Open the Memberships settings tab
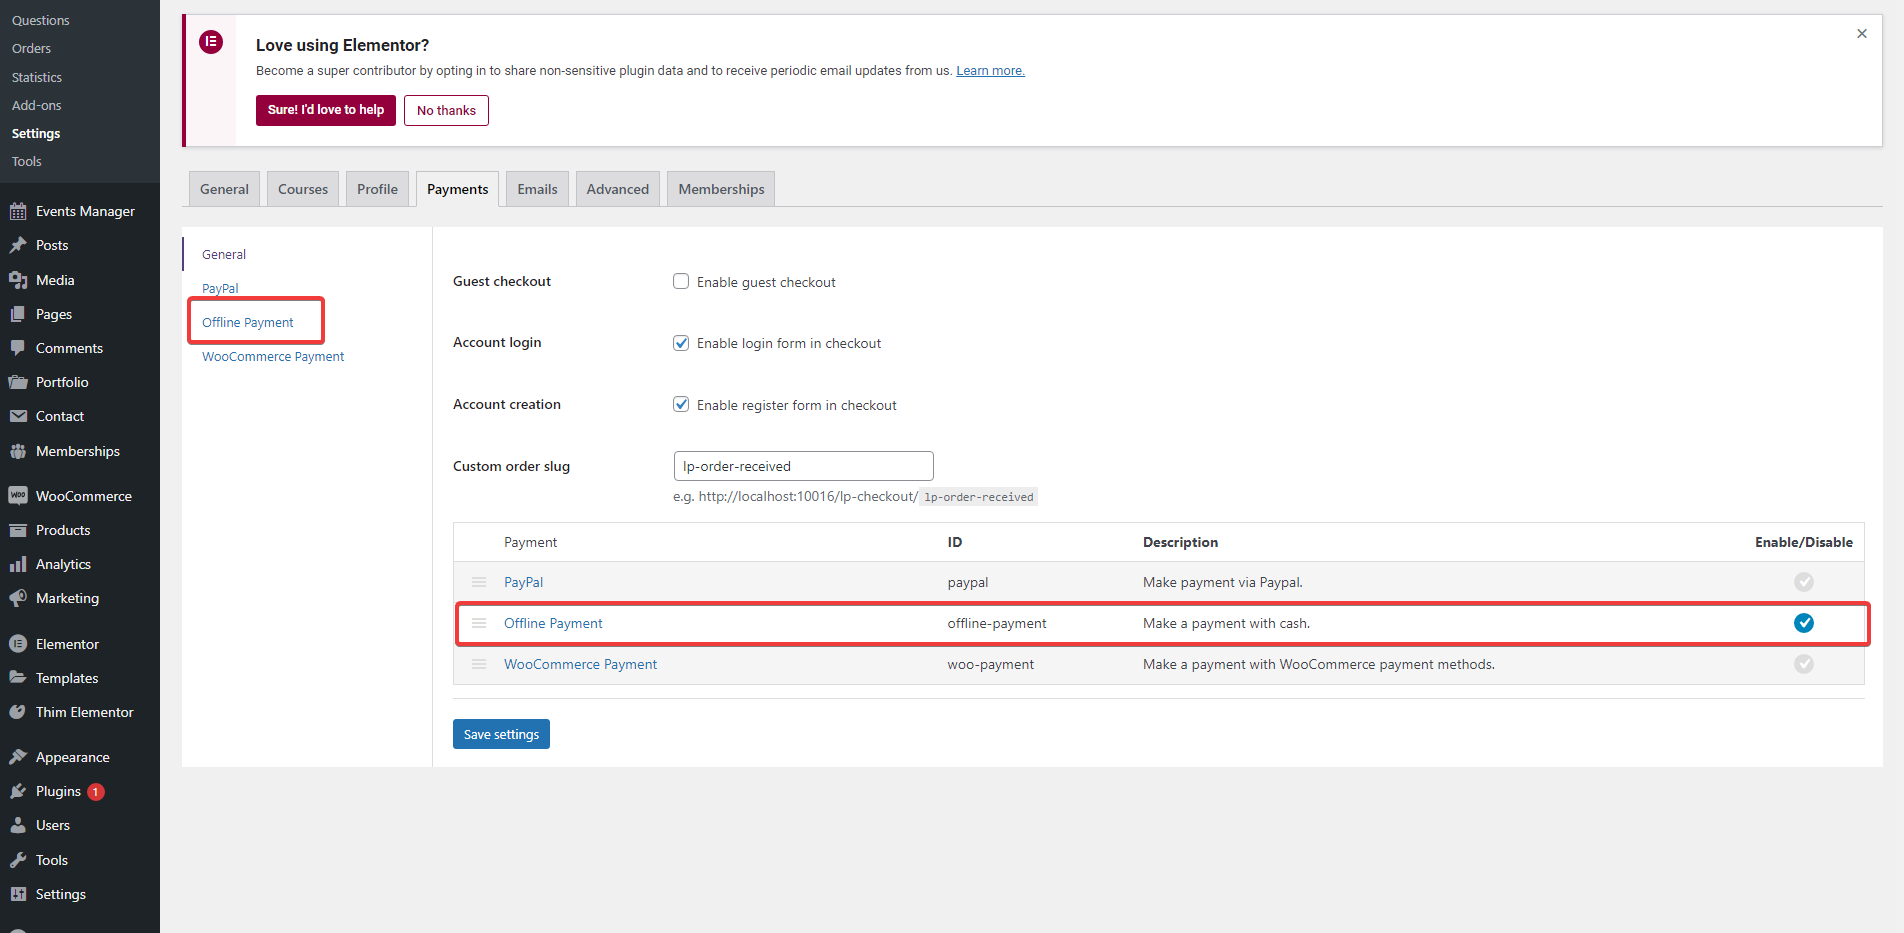1904x933 pixels. pyautogui.click(x=721, y=189)
